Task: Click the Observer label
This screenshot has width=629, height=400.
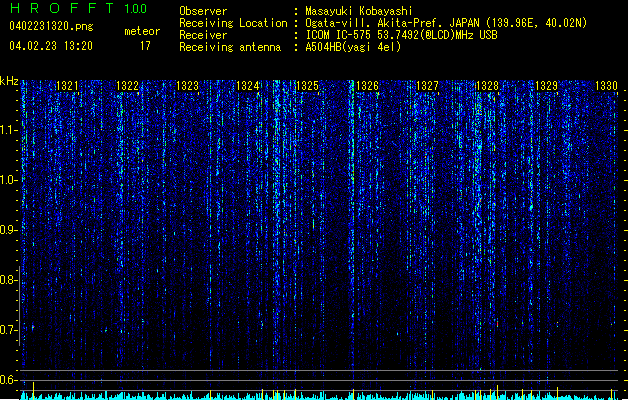Action: pyautogui.click(x=203, y=11)
